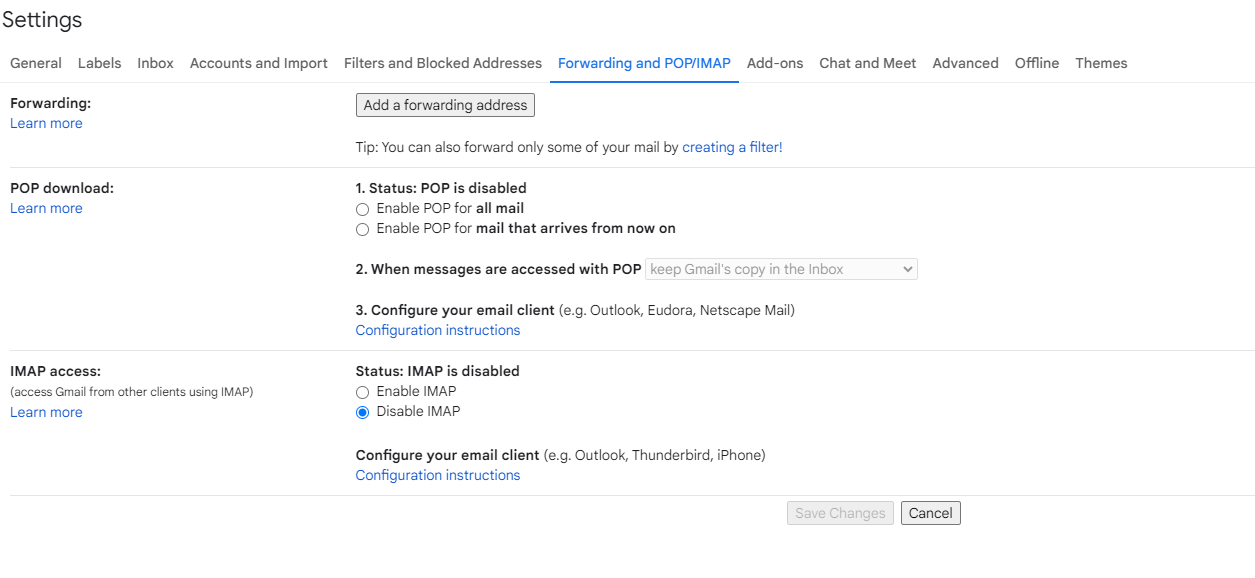
Task: Open POP Configuration instructions link
Action: tap(437, 330)
